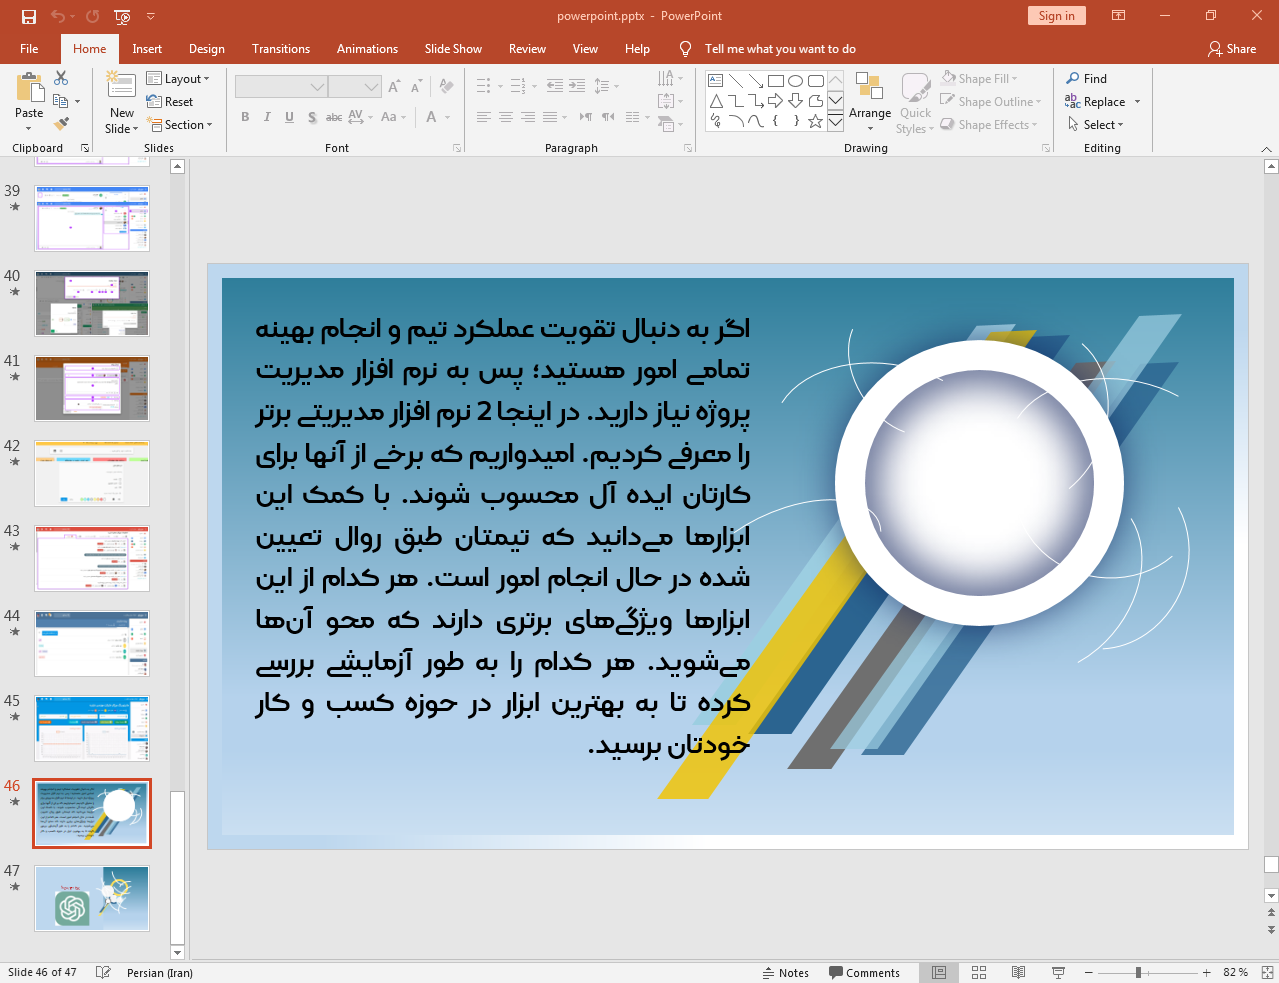Open spelling check icon in status bar
The width and height of the screenshot is (1279, 983).
[103, 972]
